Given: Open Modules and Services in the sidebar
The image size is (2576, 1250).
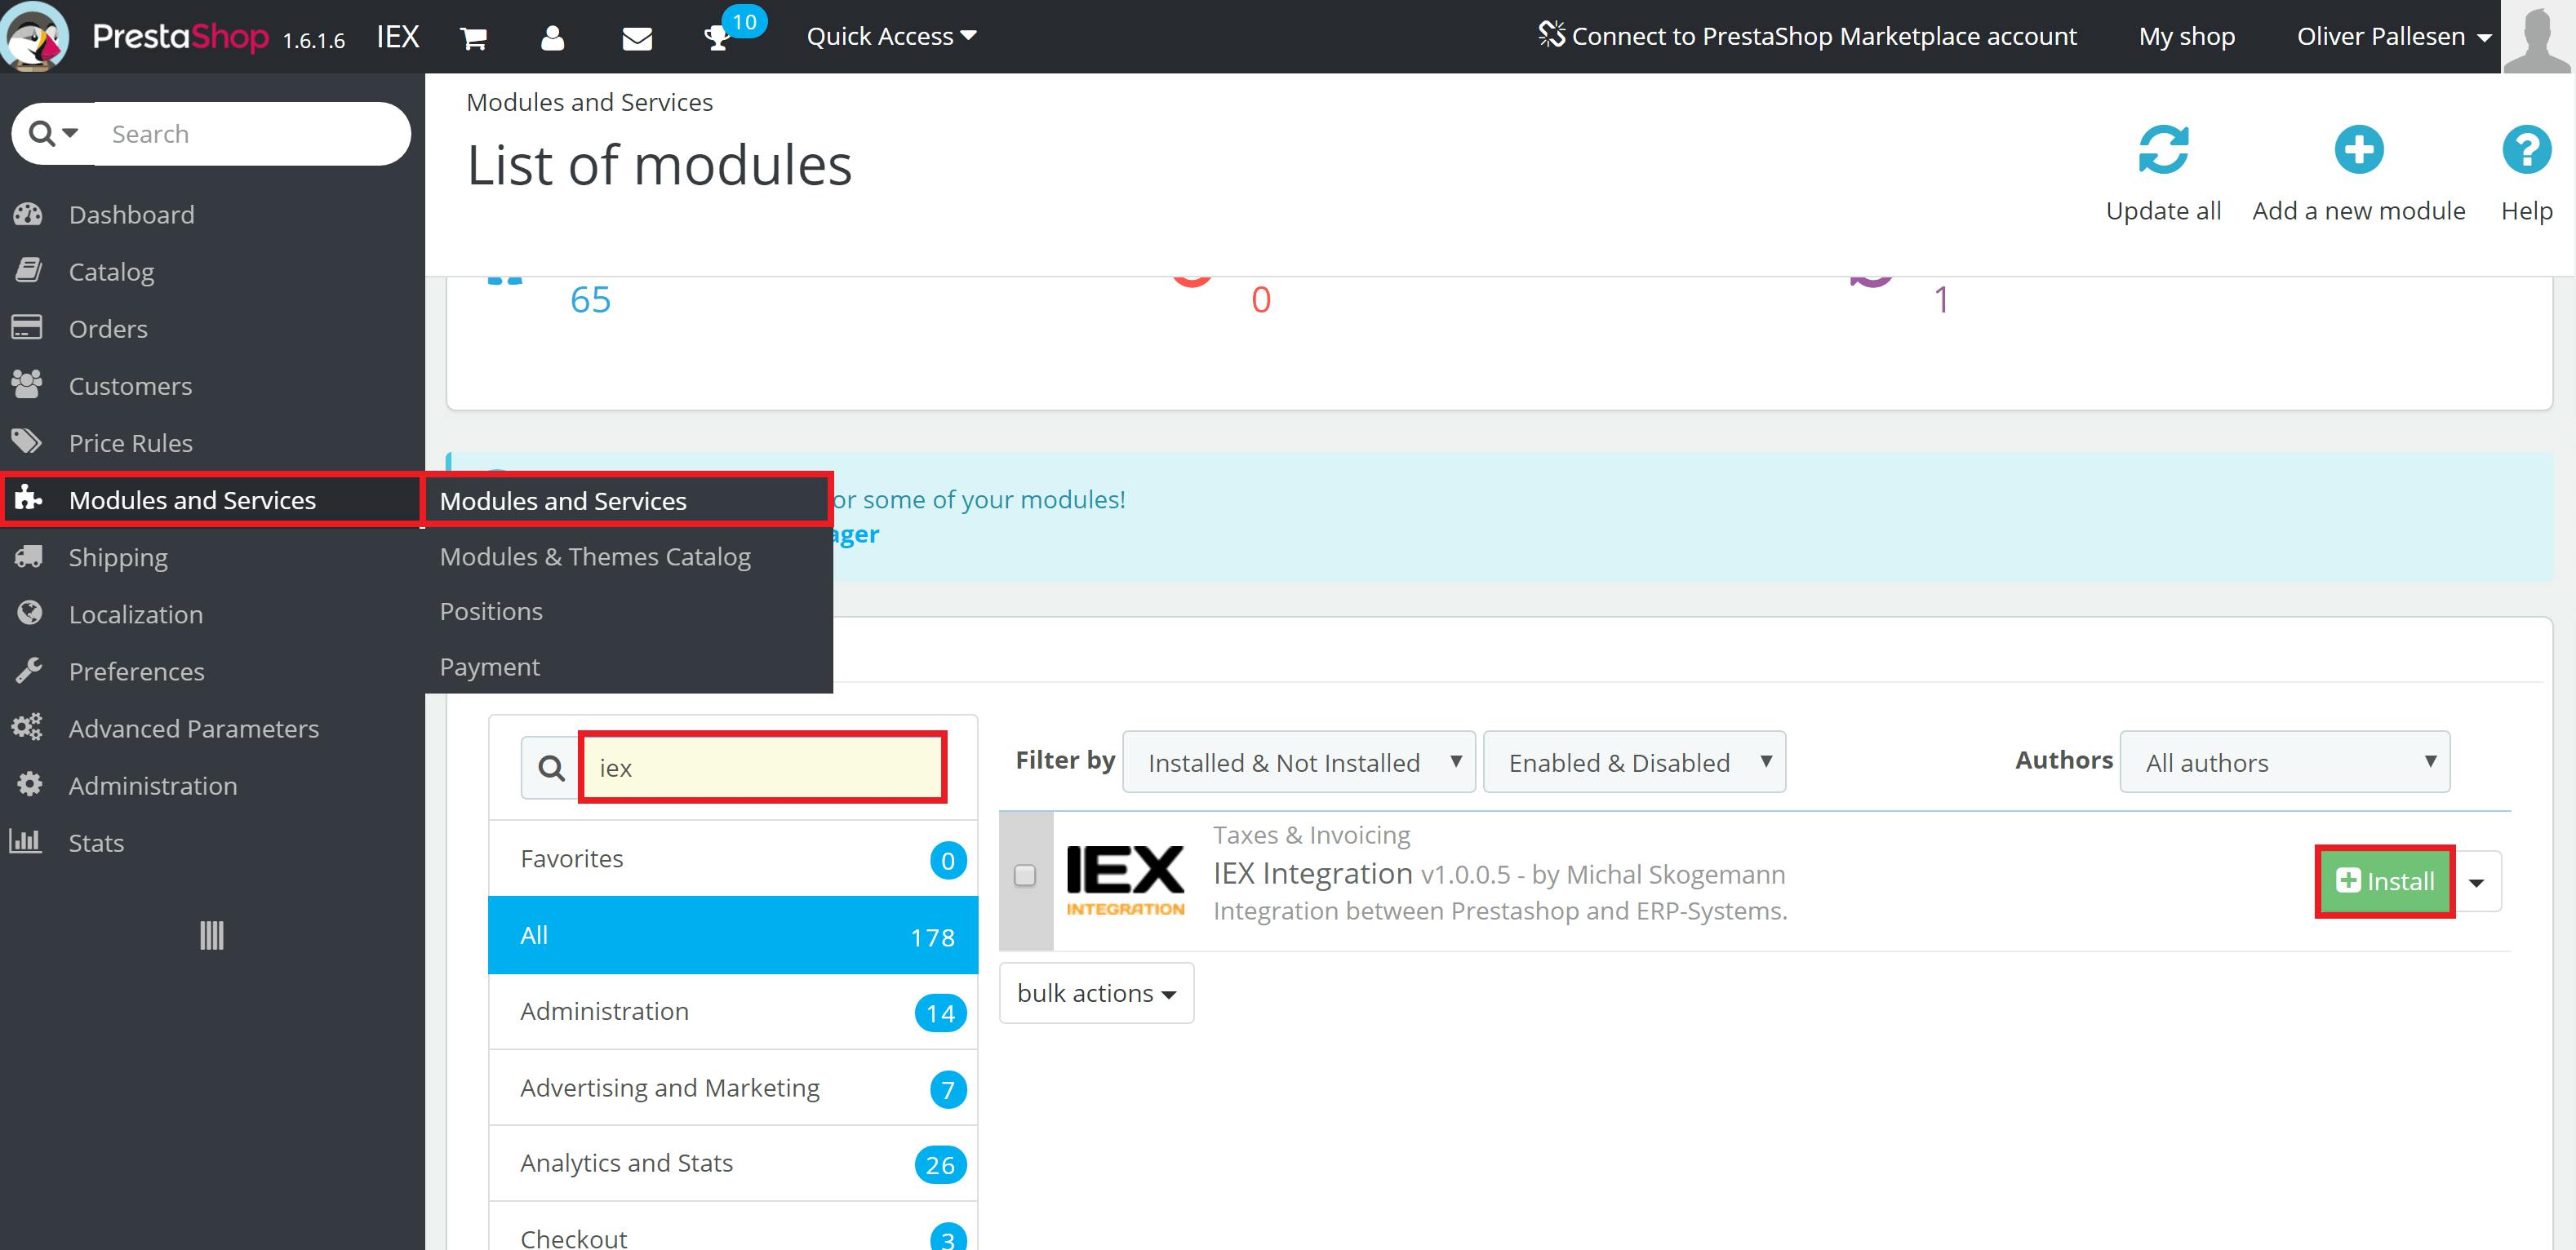Looking at the screenshot, I should pos(212,500).
